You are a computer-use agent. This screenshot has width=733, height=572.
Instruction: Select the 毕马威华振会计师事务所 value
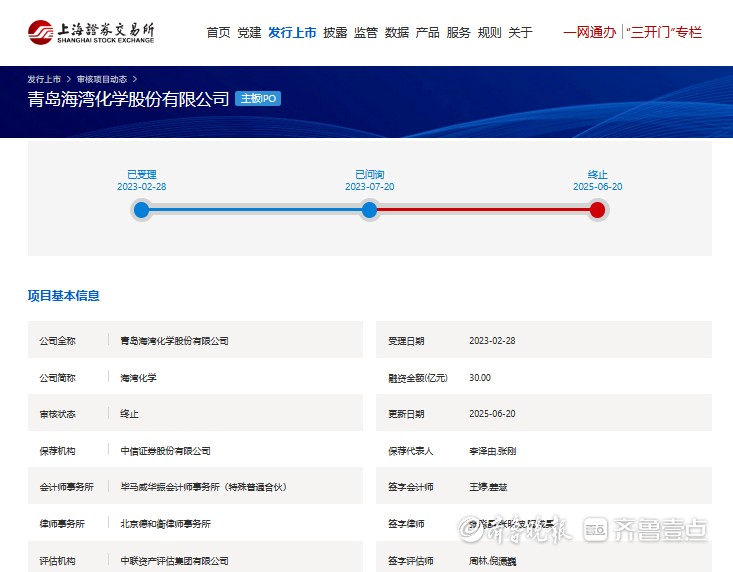204,487
